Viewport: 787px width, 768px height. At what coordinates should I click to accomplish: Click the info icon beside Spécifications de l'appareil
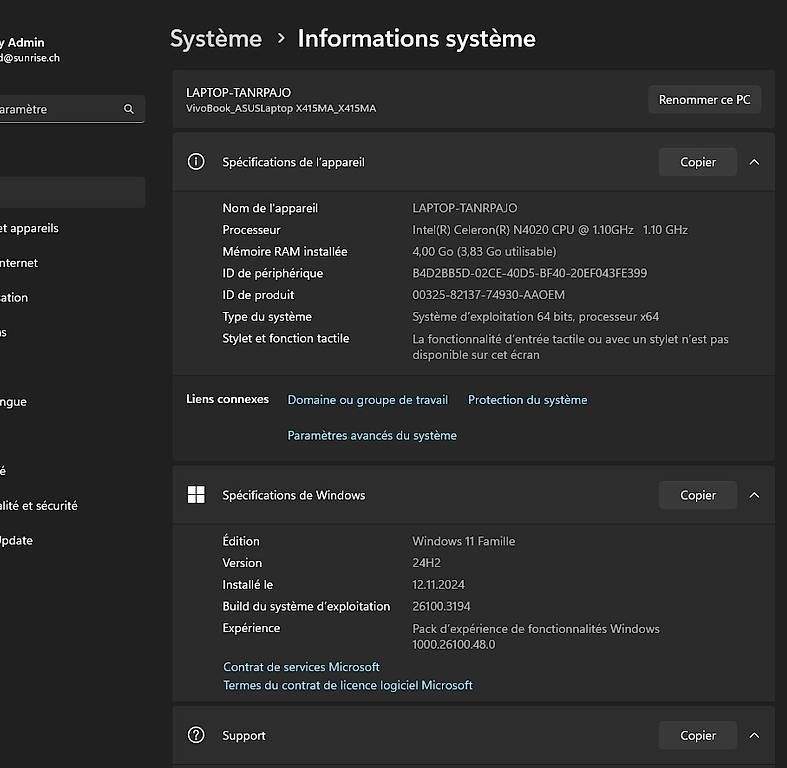[196, 162]
